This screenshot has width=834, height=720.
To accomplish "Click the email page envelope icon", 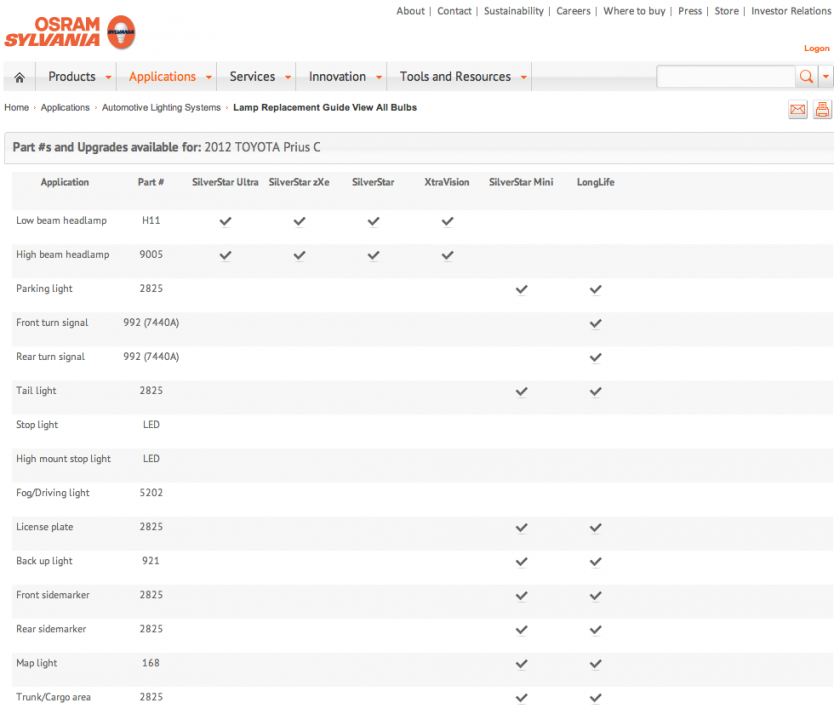I will tap(798, 110).
